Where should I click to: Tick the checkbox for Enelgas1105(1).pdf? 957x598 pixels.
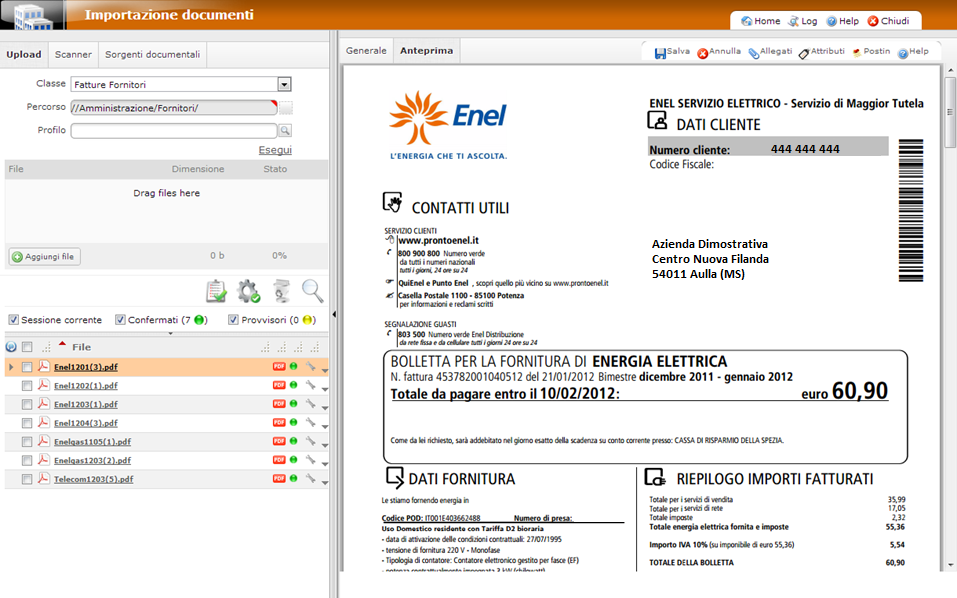click(27, 442)
